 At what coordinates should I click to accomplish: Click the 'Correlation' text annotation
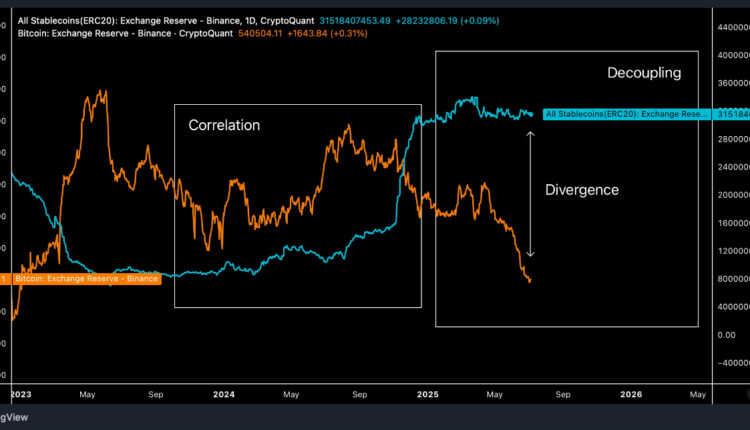coord(224,126)
